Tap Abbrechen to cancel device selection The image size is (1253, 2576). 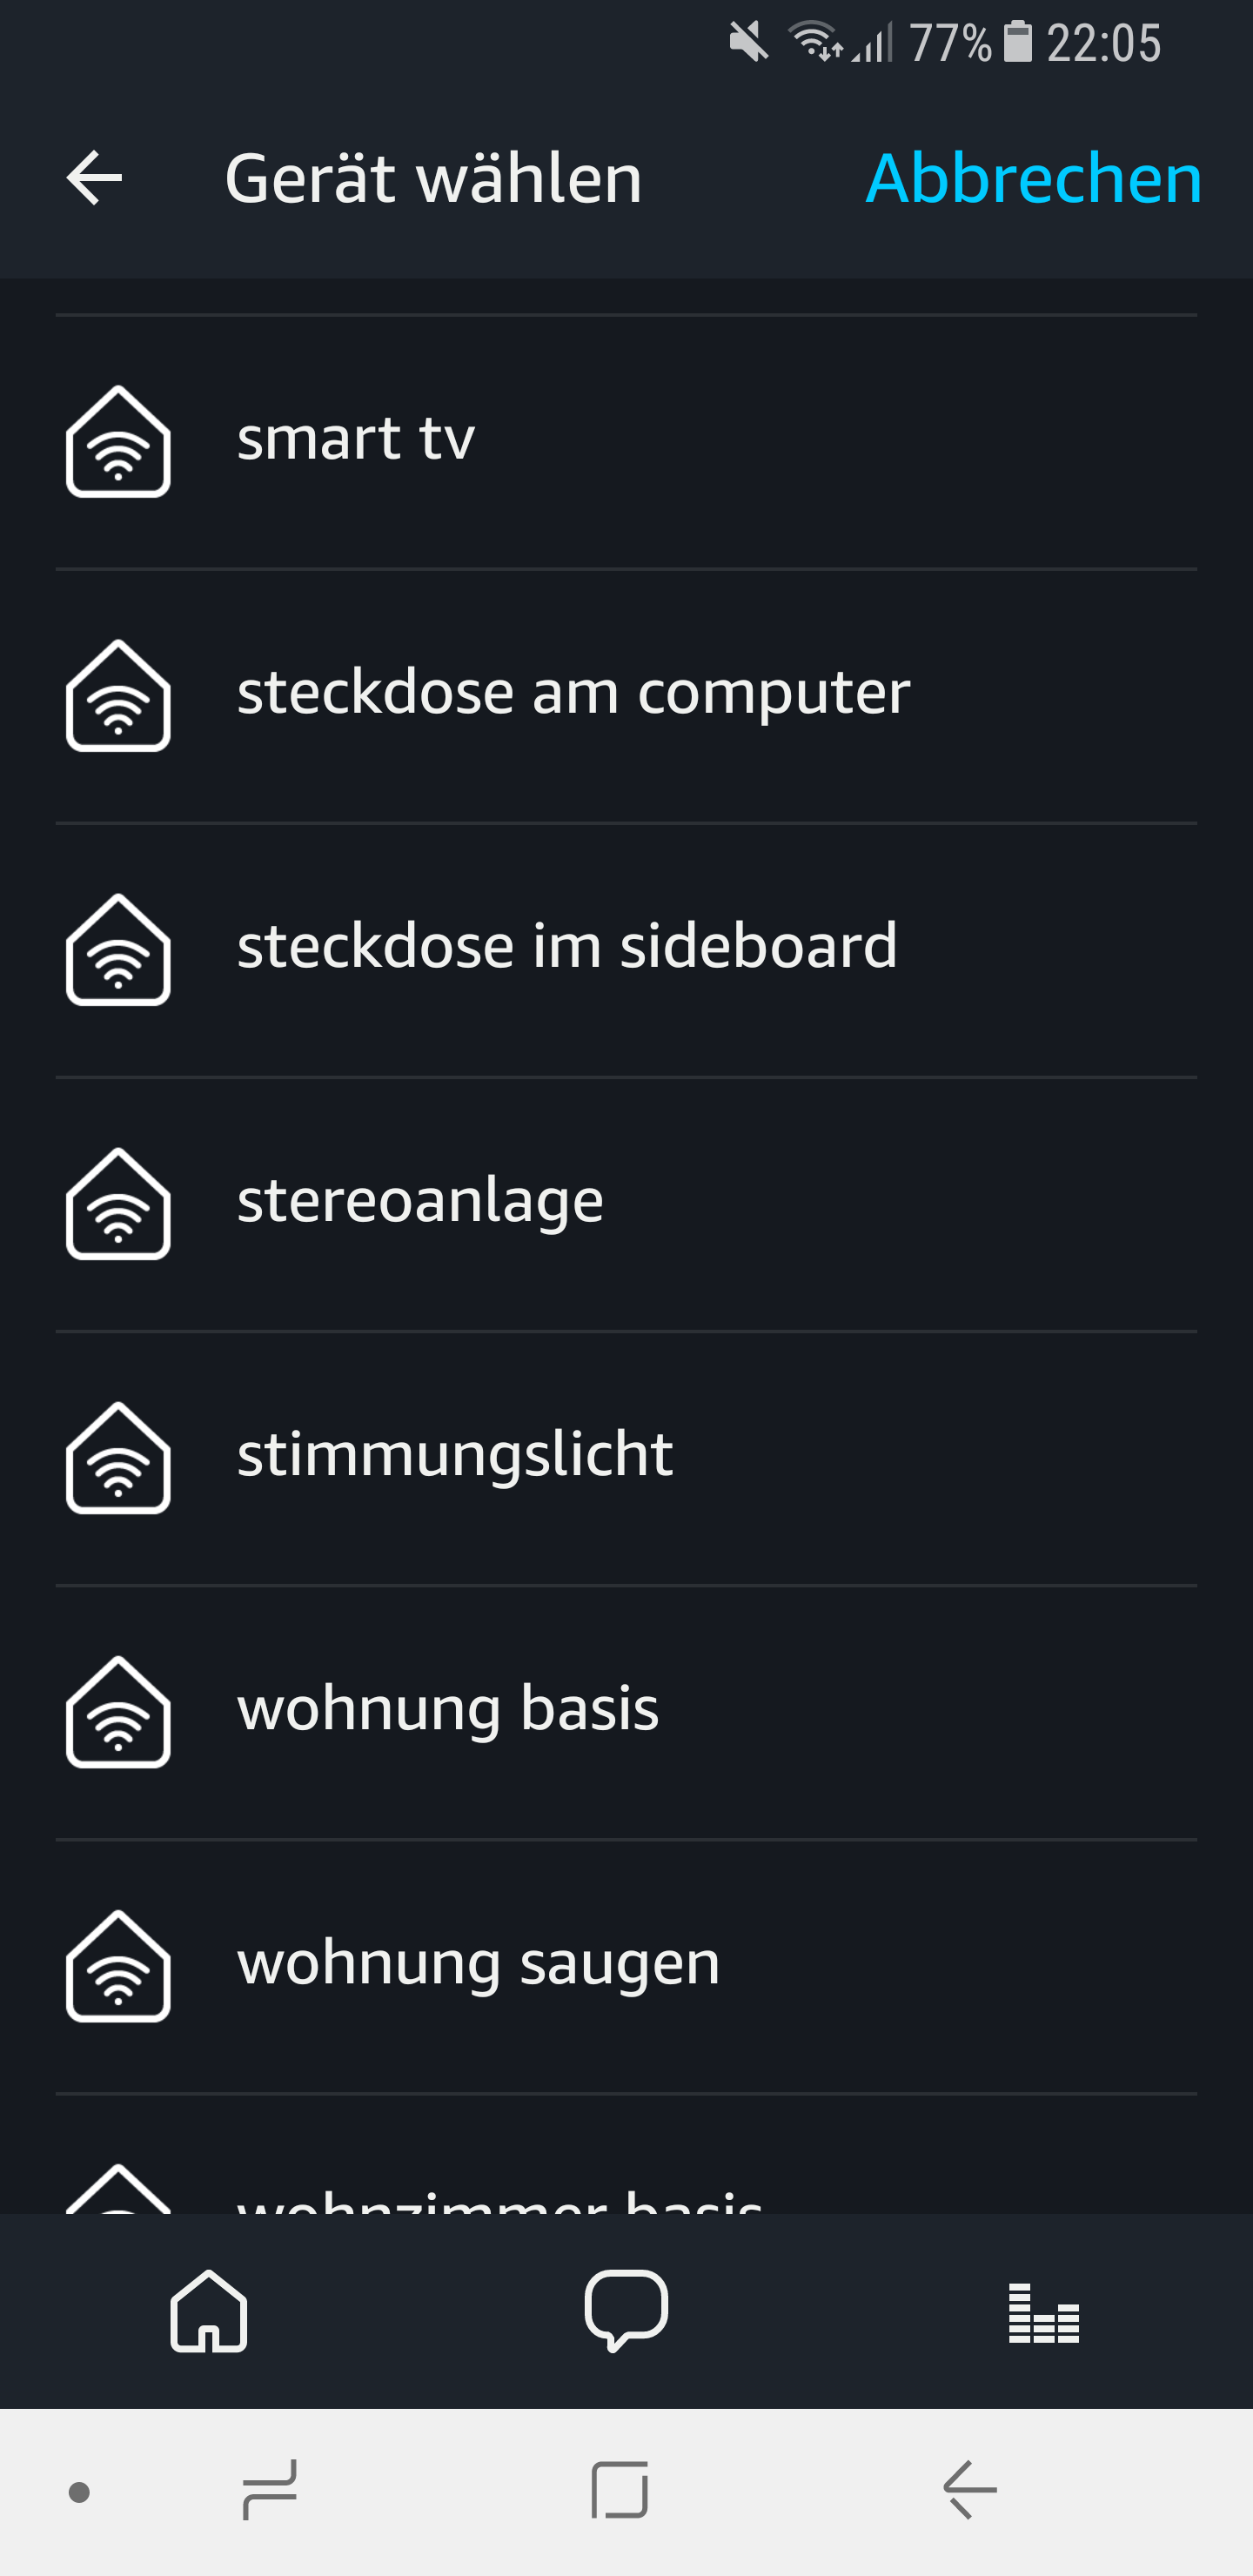[1033, 178]
